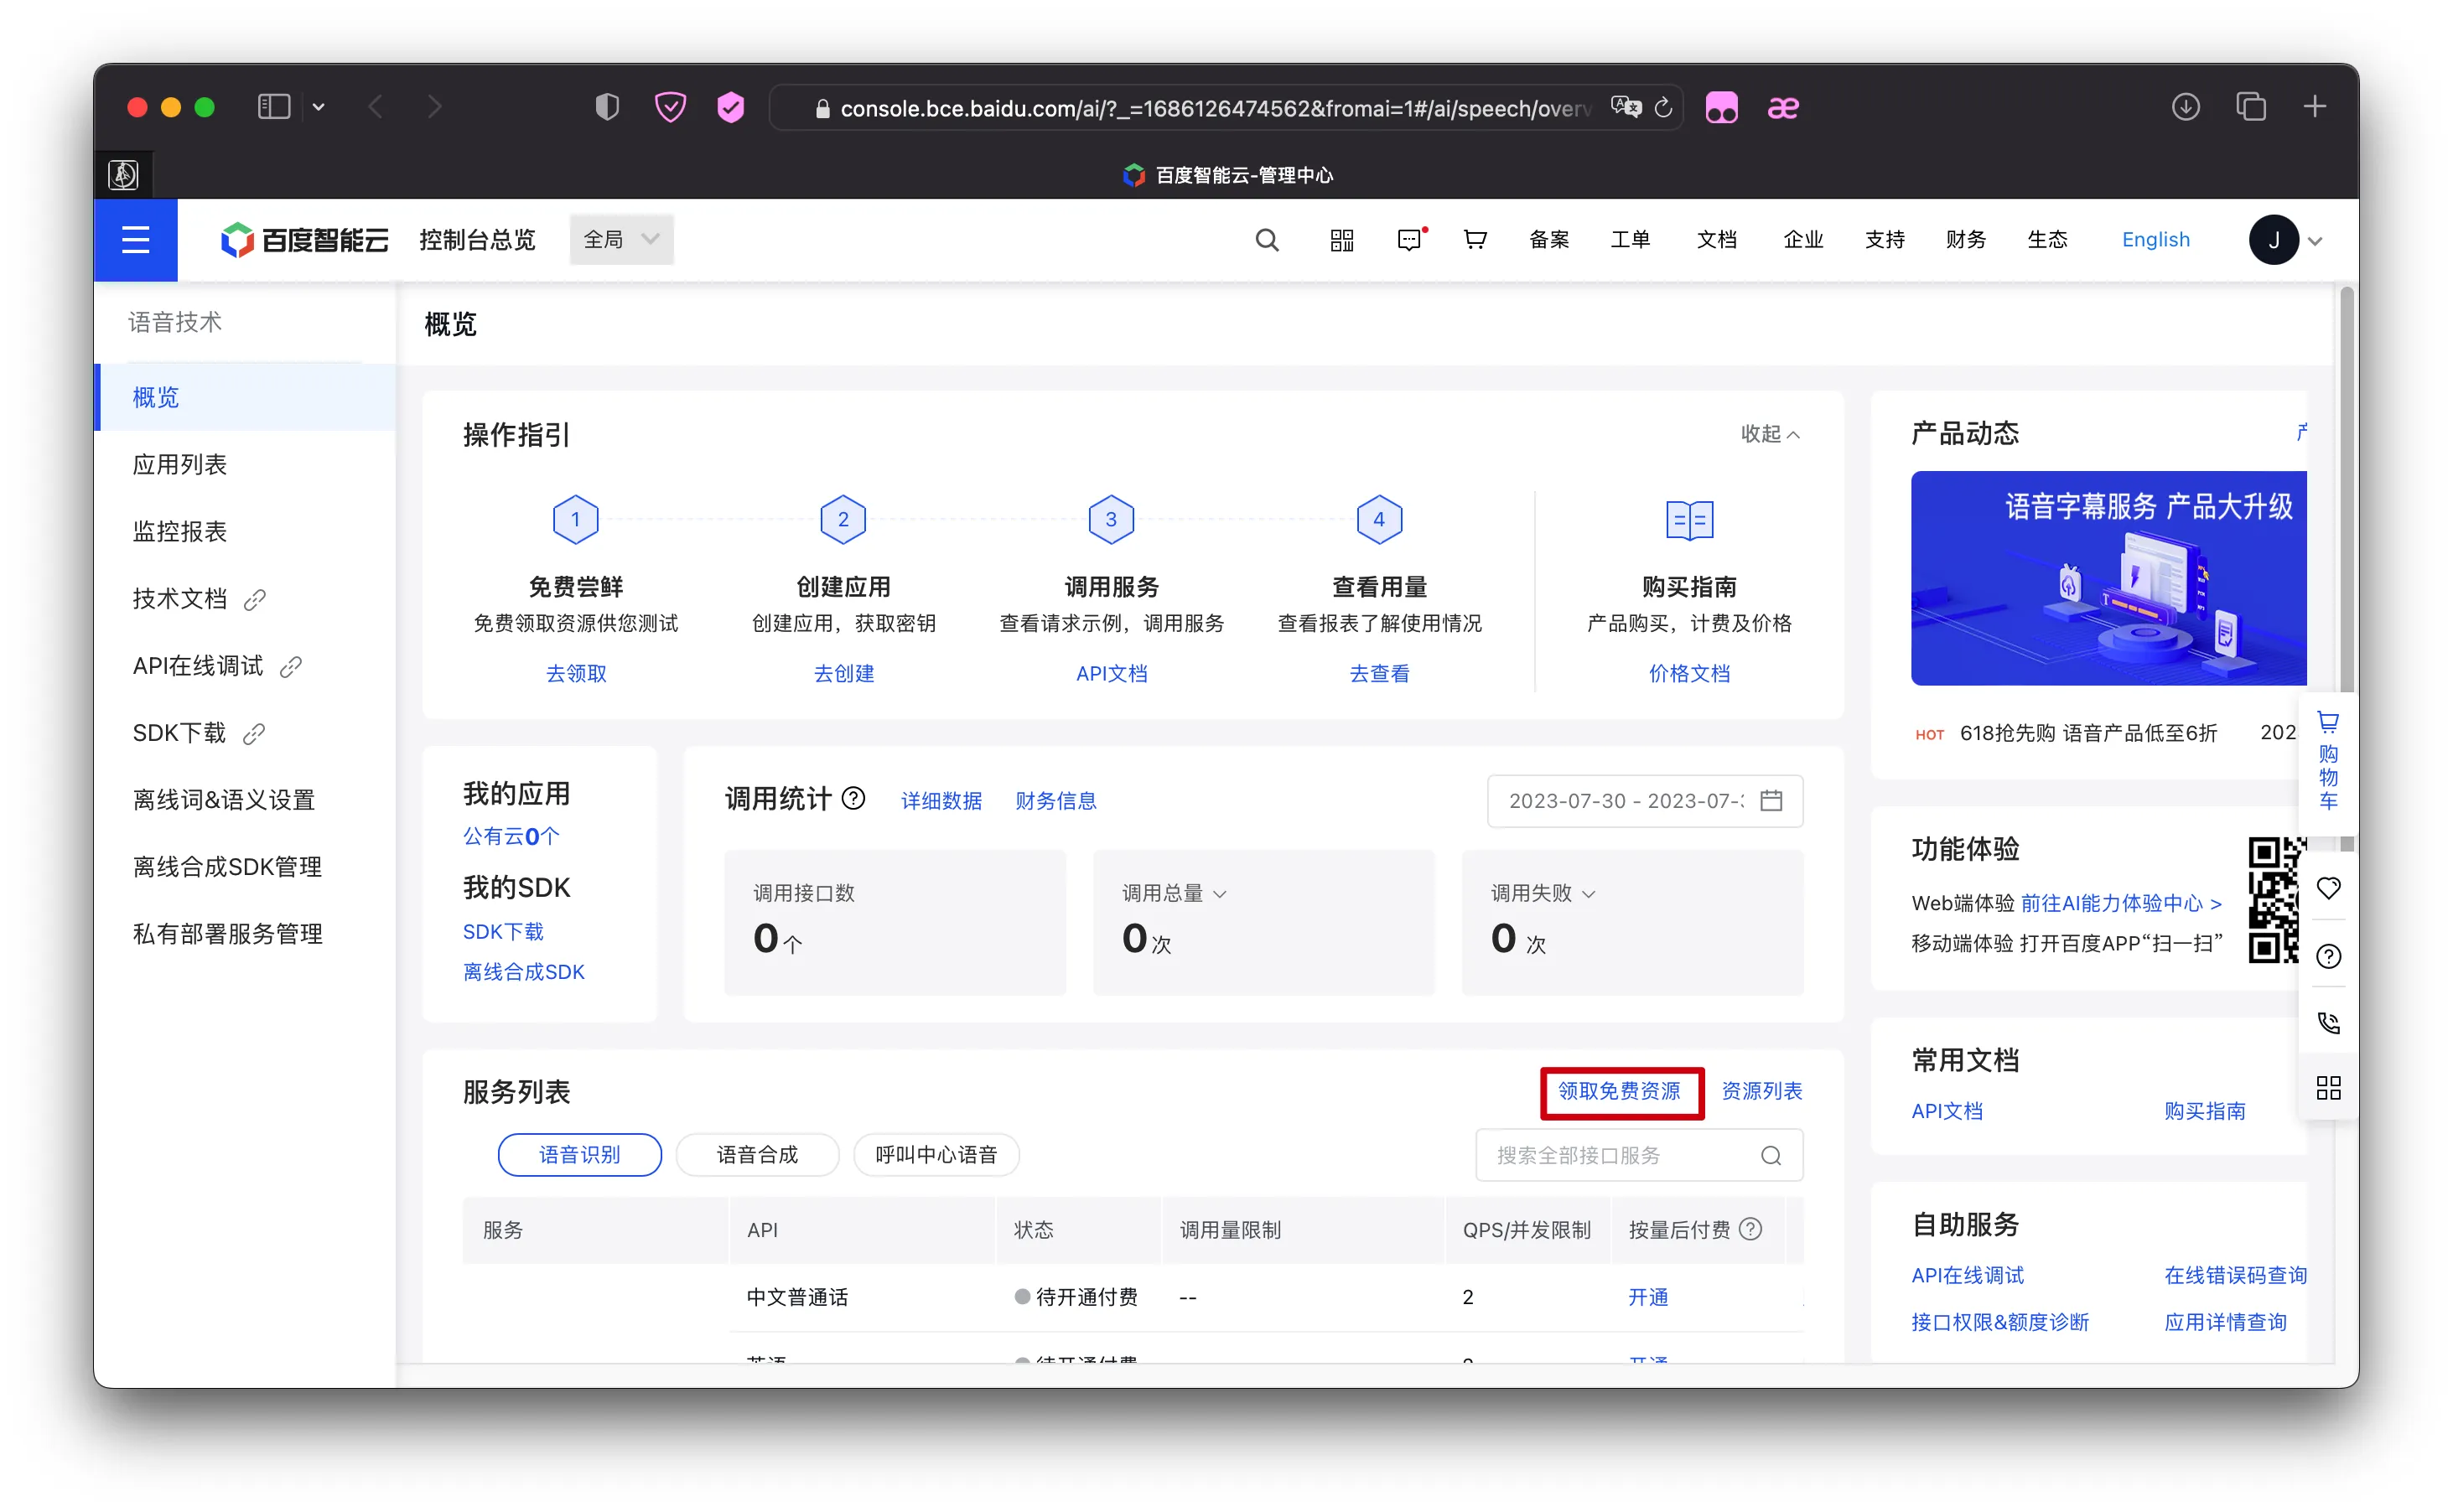Image resolution: width=2453 pixels, height=1512 pixels.
Task: Switch to the 语音合成 tab
Action: 757,1155
